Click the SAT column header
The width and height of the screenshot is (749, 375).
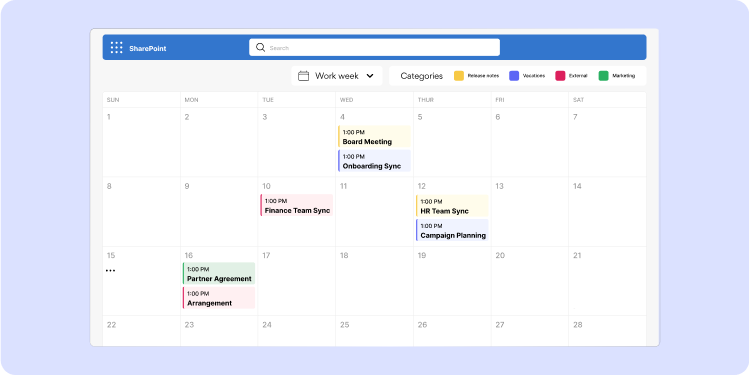pos(578,100)
